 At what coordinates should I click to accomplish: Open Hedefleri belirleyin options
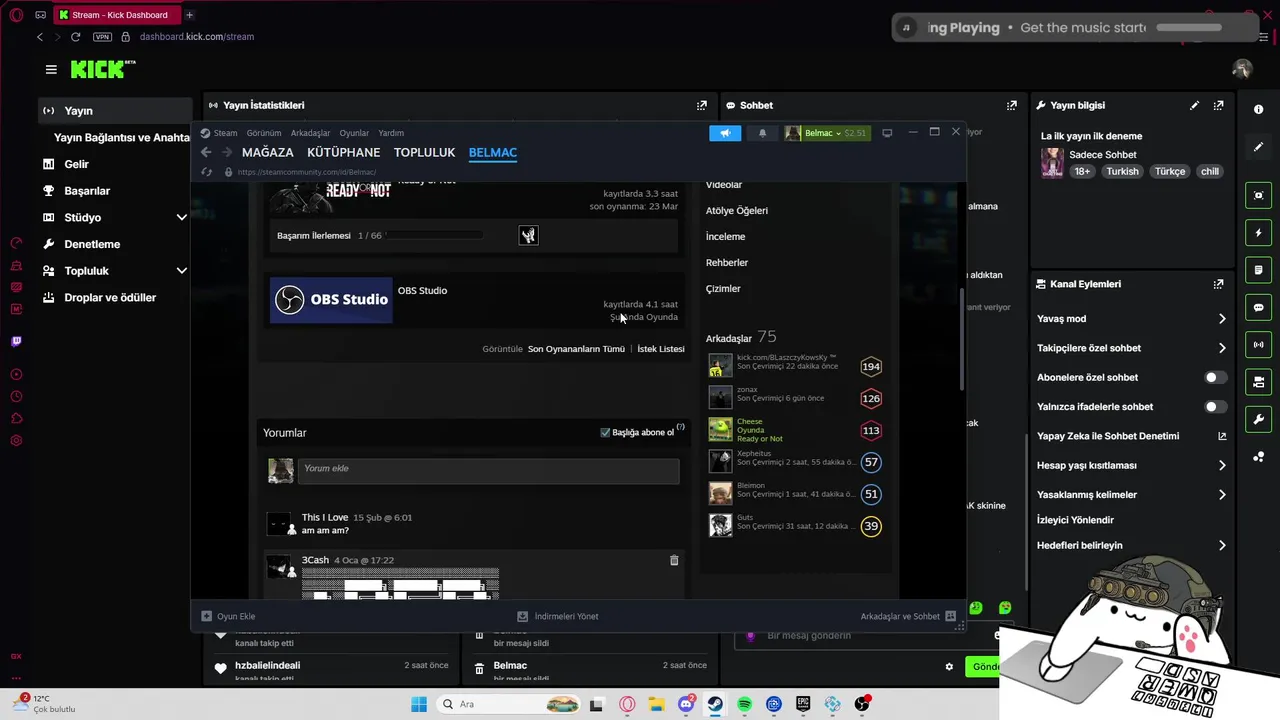click(1131, 546)
